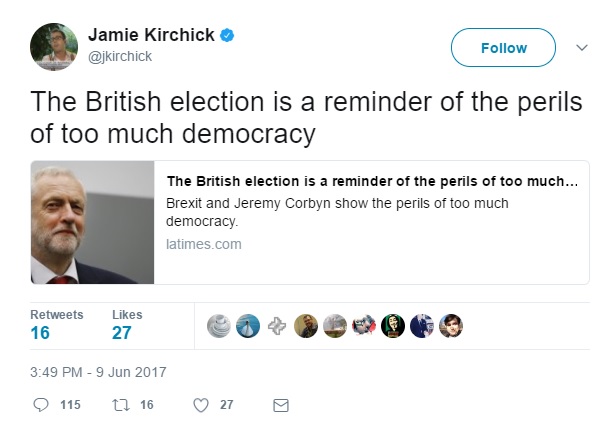The image size is (615, 425).
Task: Open the latimes.com article card title
Action: tap(372, 181)
